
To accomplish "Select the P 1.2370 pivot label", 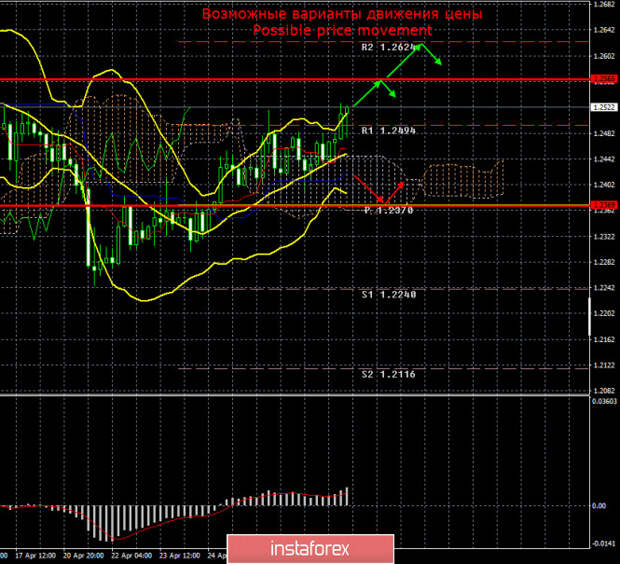I will 389,210.
